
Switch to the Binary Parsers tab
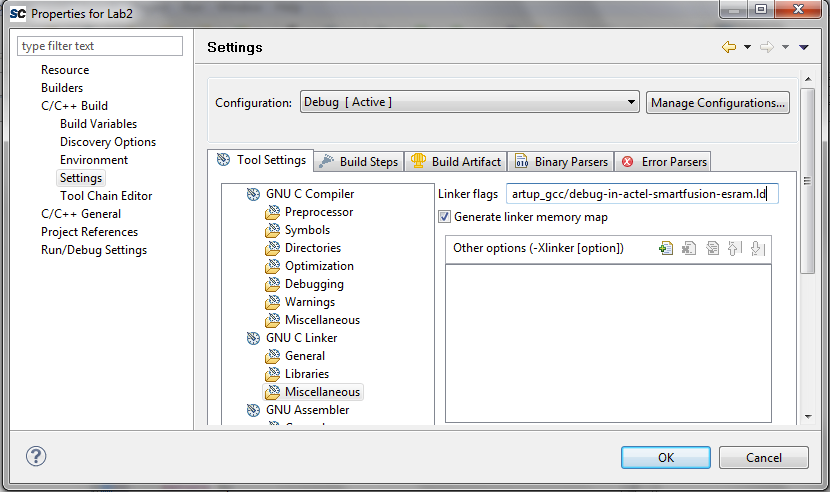(x=561, y=162)
